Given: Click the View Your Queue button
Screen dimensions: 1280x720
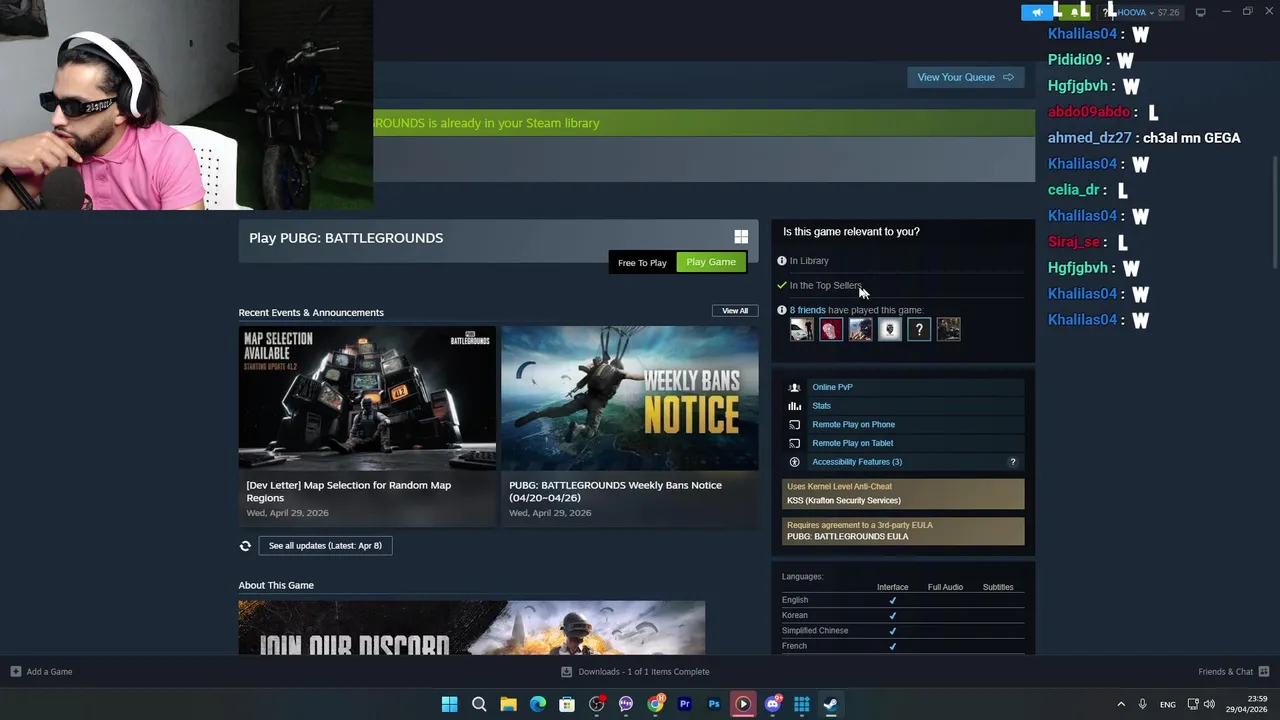Looking at the screenshot, I should 965,77.
